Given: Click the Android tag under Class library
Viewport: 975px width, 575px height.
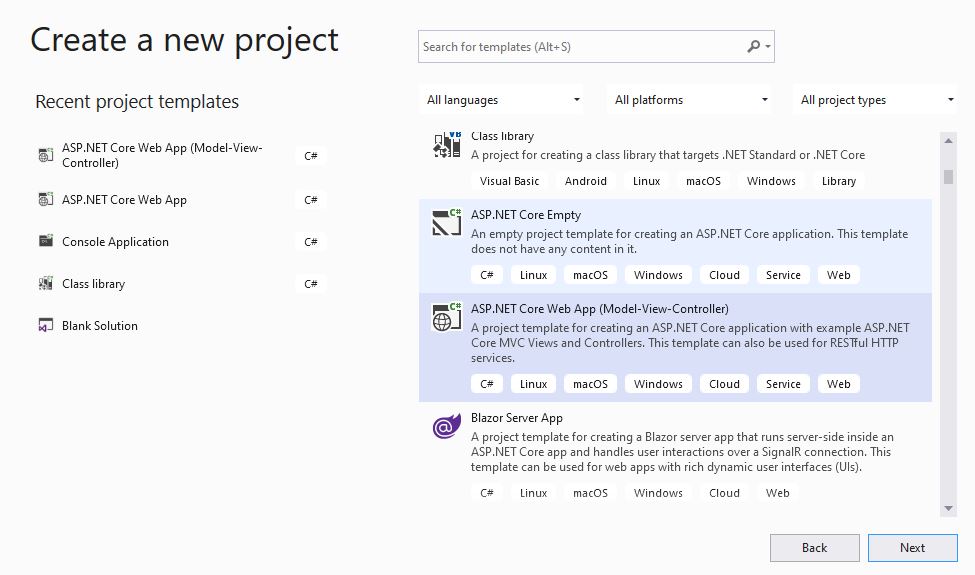Looking at the screenshot, I should click(586, 181).
